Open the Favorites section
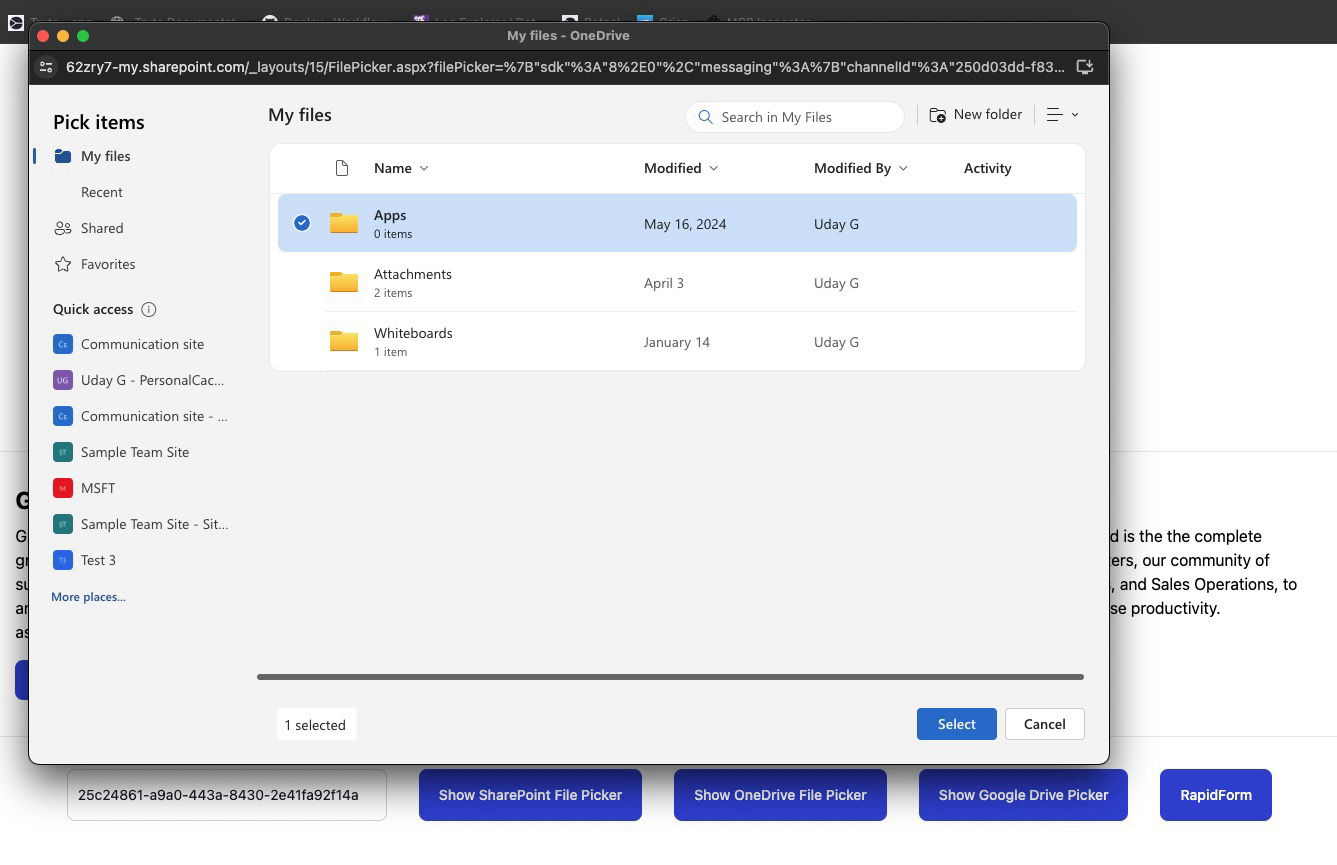 (x=107, y=264)
